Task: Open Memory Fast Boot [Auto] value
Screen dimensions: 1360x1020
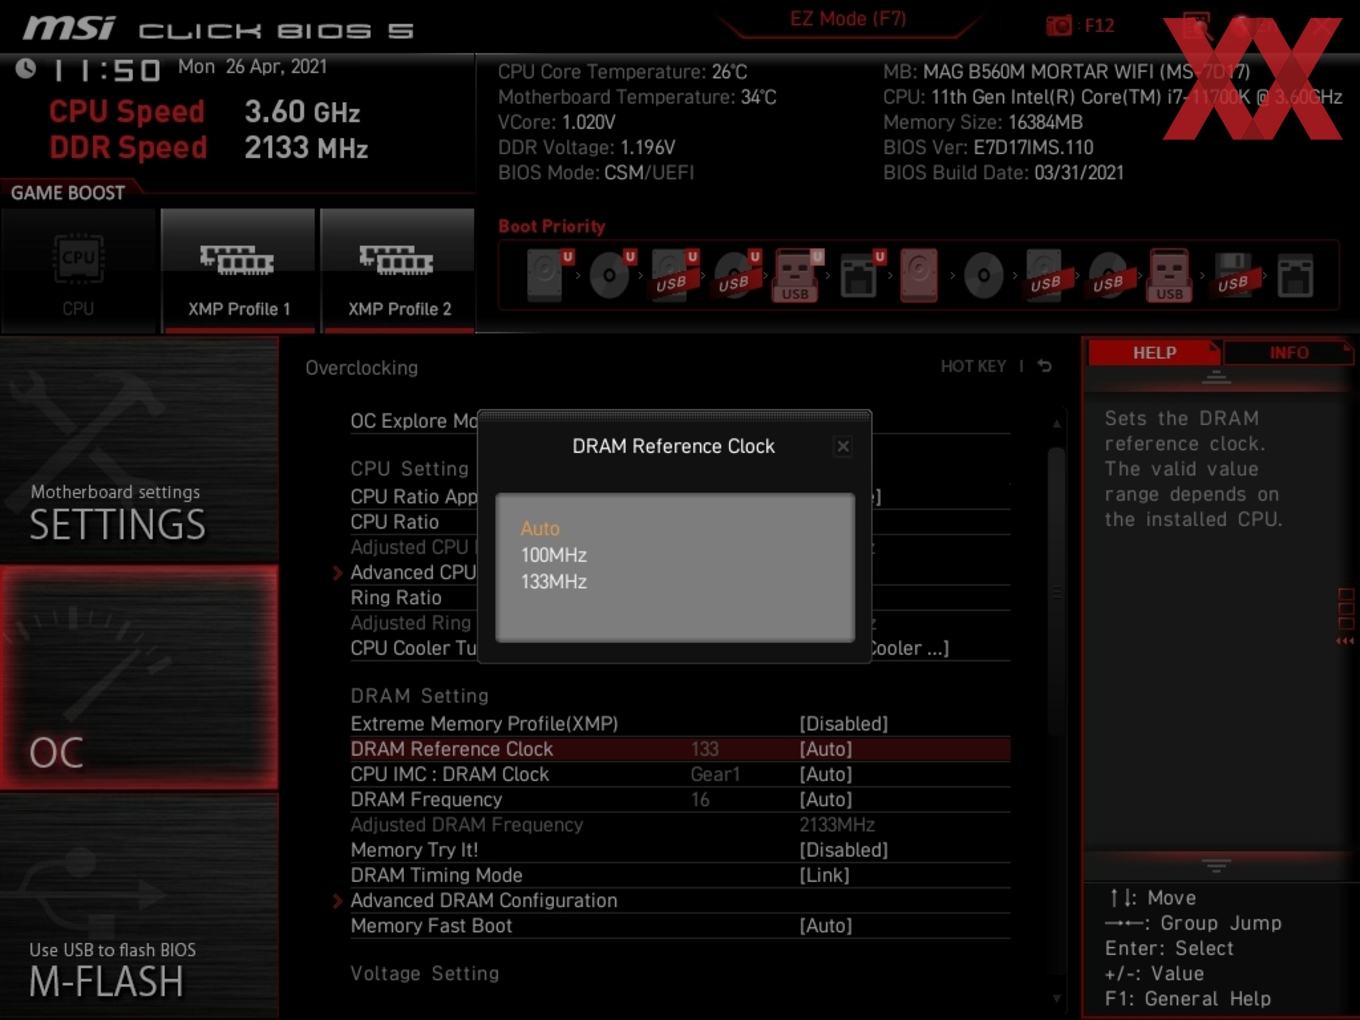Action: click(x=825, y=925)
